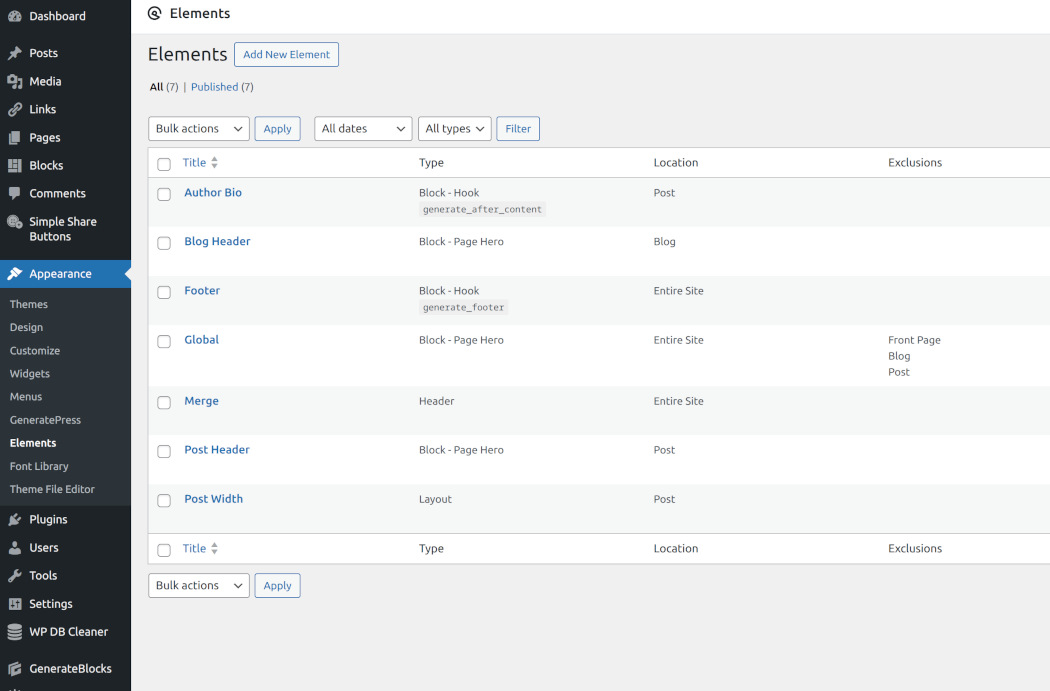
Task: Click the Links chain icon
Action: (14, 109)
